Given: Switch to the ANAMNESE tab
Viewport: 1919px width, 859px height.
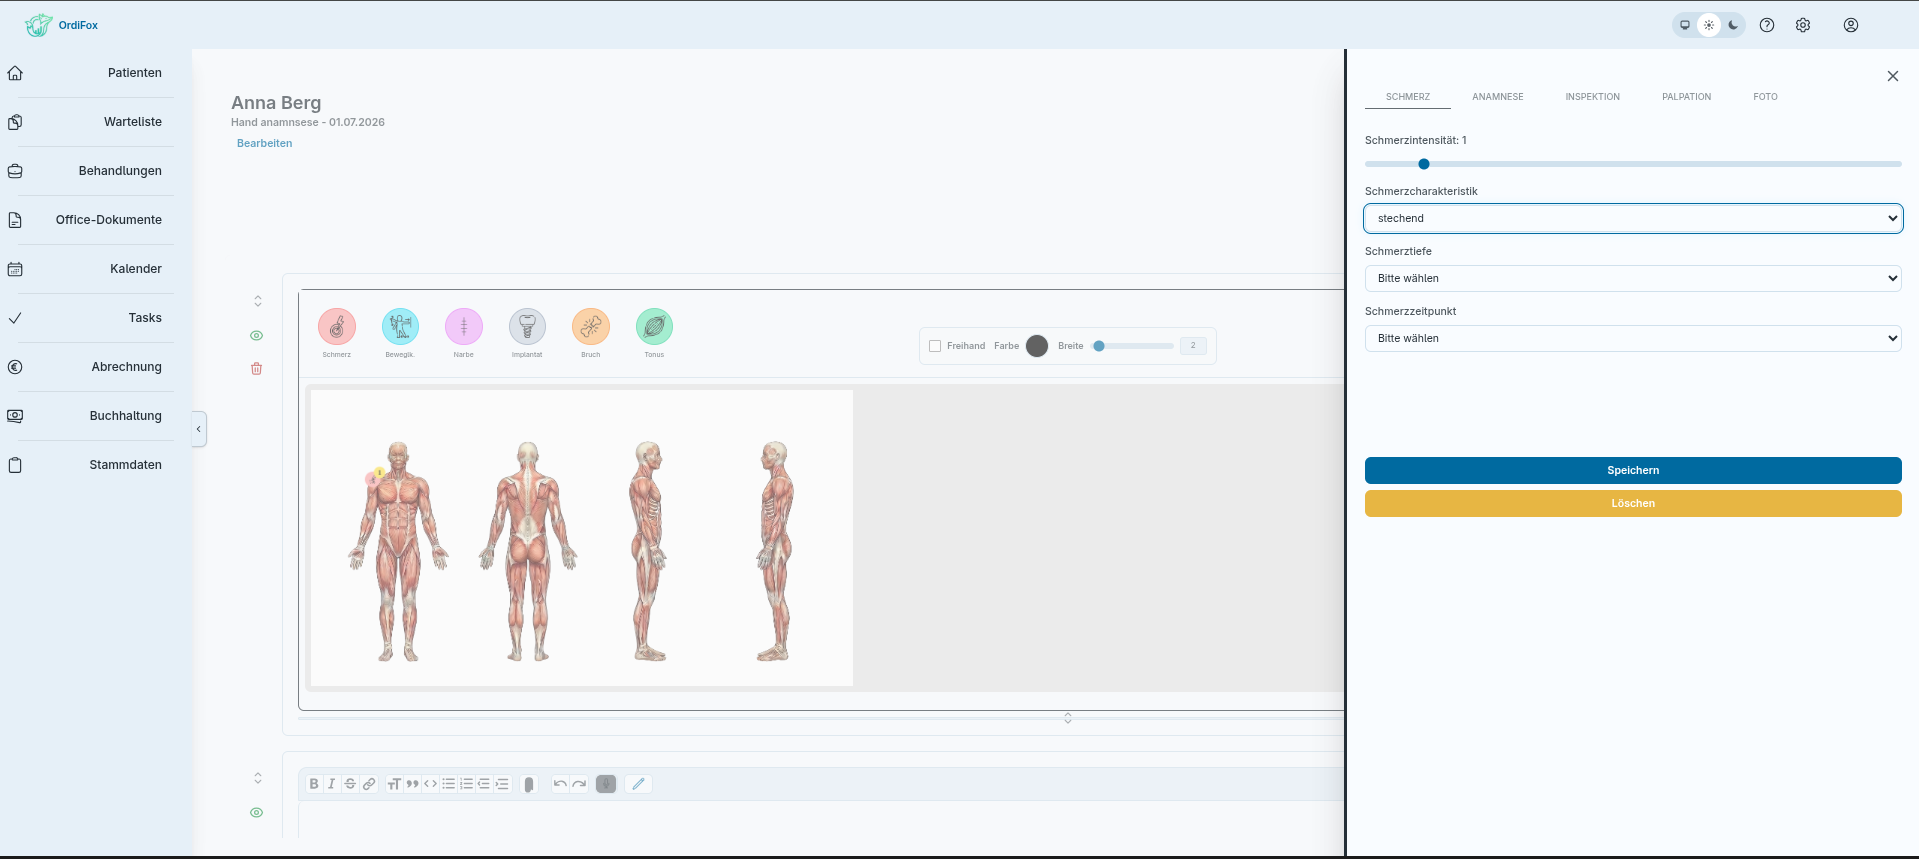Looking at the screenshot, I should (x=1498, y=97).
